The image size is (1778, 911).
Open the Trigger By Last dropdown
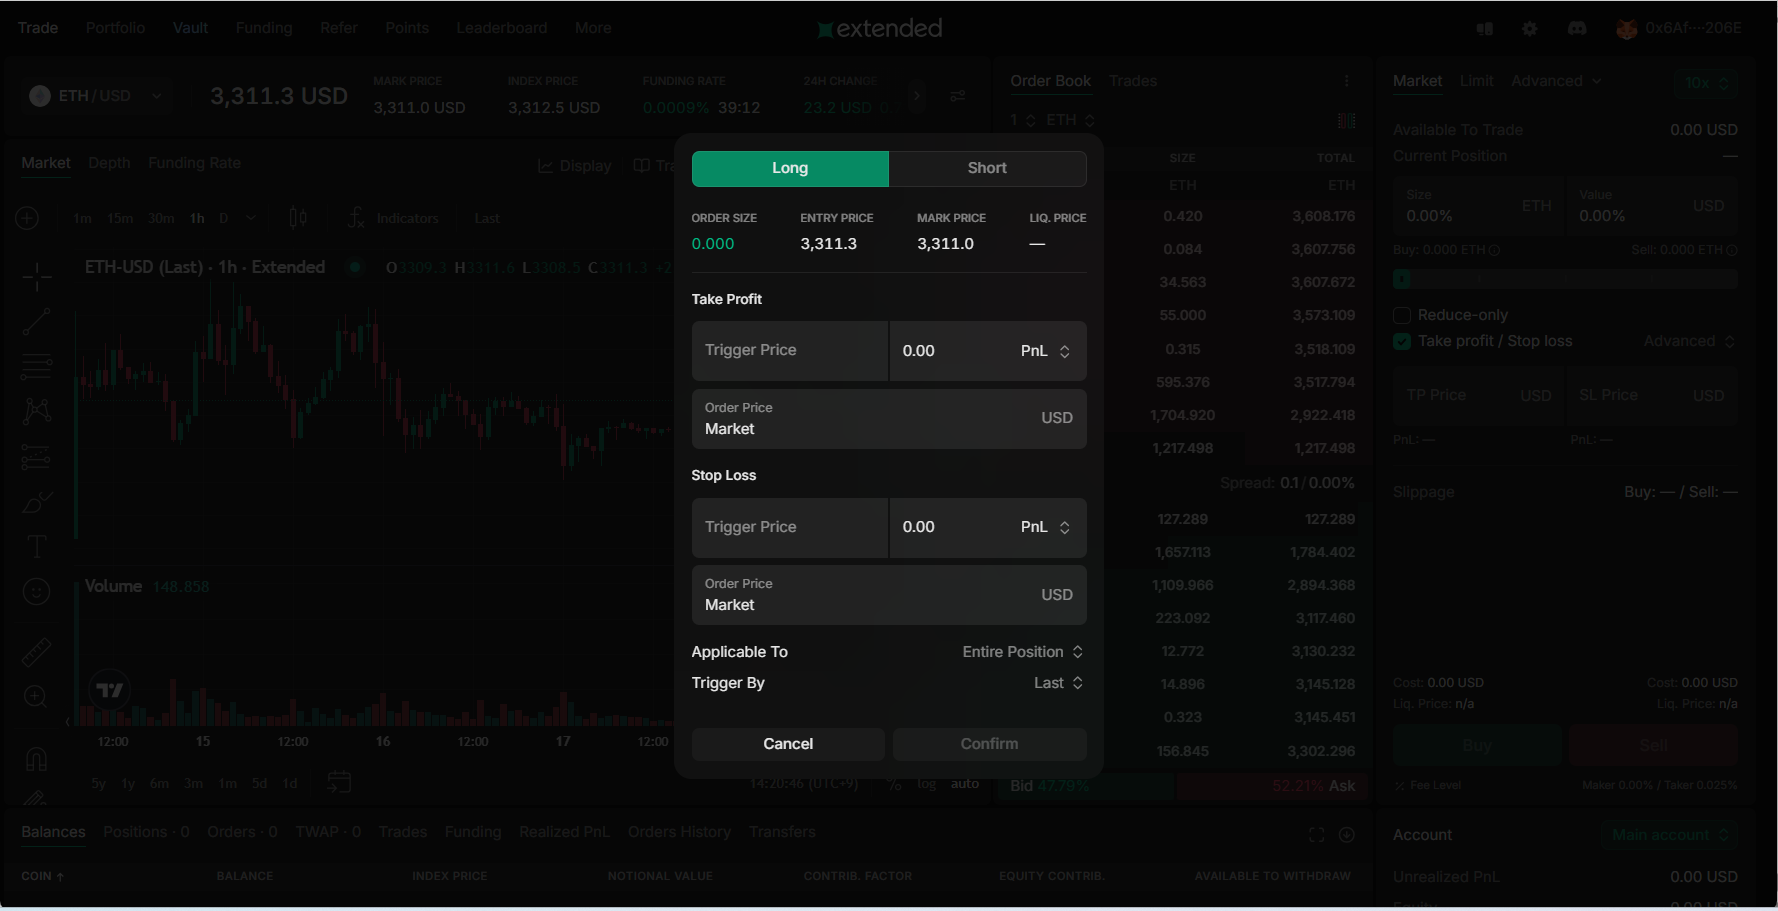coord(1058,683)
